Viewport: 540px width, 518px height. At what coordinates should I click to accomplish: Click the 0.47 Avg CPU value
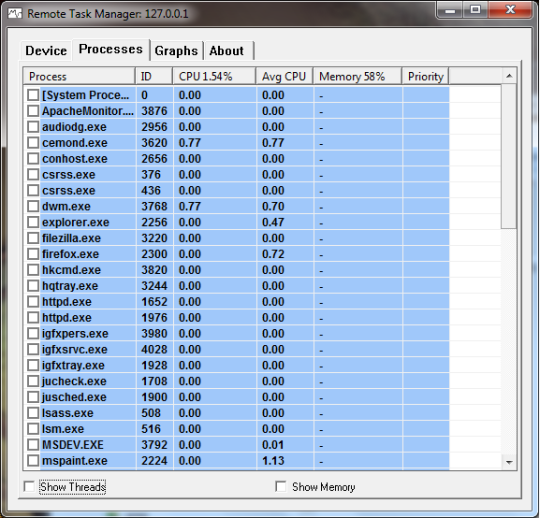(x=273, y=222)
